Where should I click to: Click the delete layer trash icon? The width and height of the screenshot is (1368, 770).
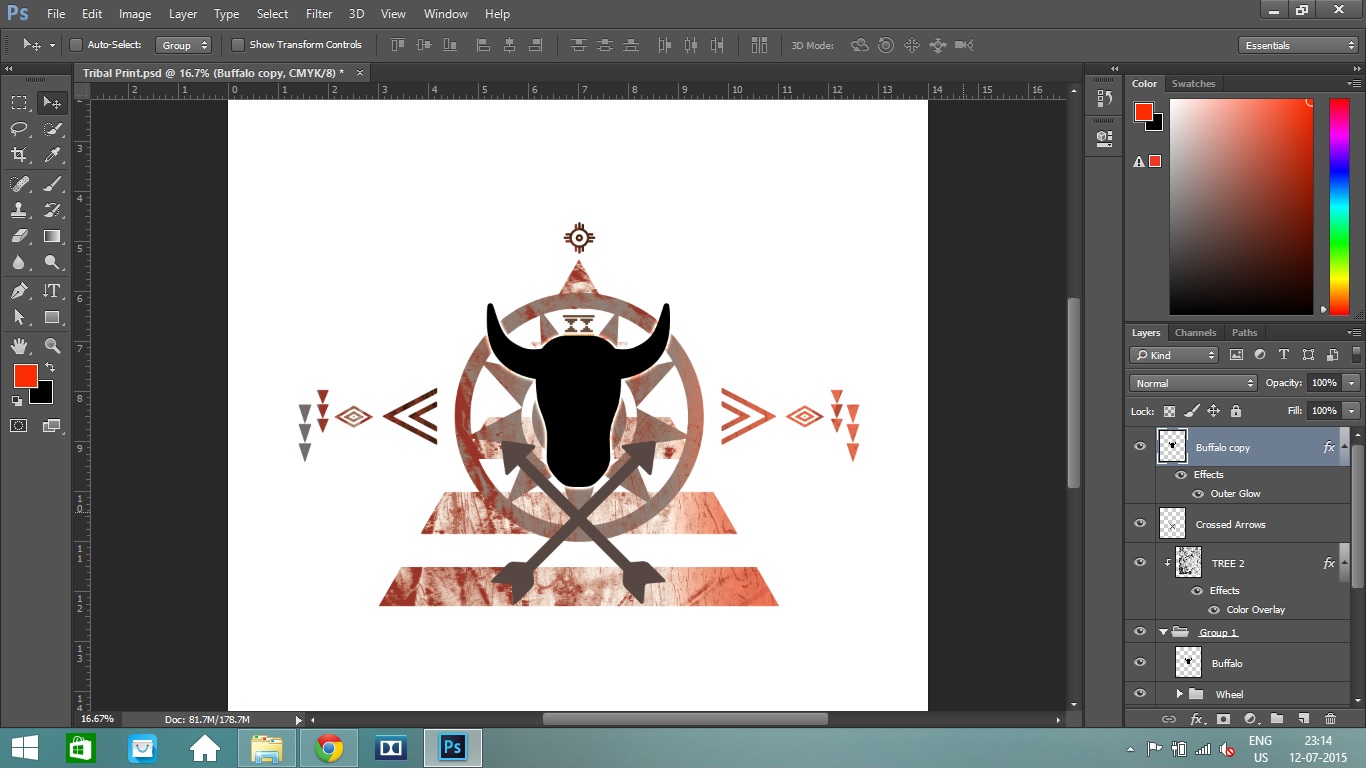1330,719
